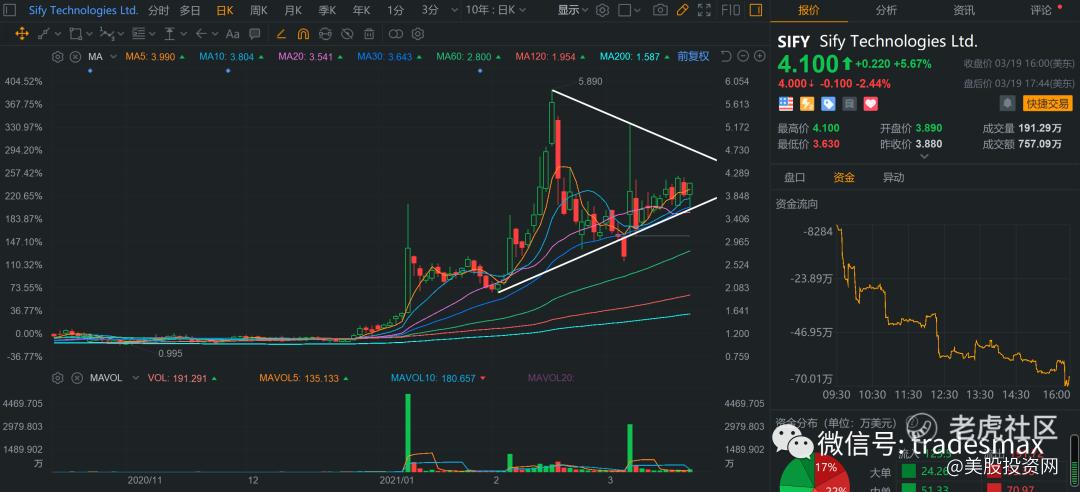Remove the MAVOL indicator with X icon
The image size is (1080, 492).
pos(76,378)
